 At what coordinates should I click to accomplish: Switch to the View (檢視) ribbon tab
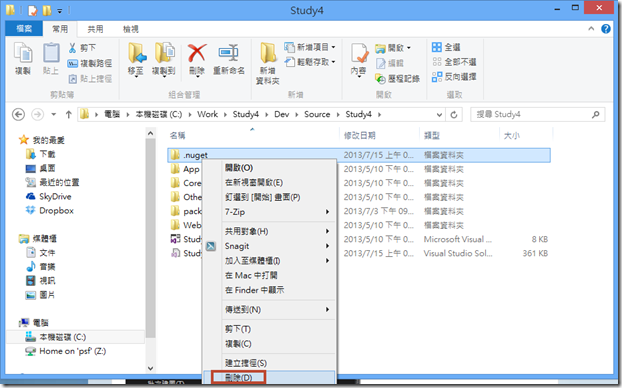pos(131,29)
